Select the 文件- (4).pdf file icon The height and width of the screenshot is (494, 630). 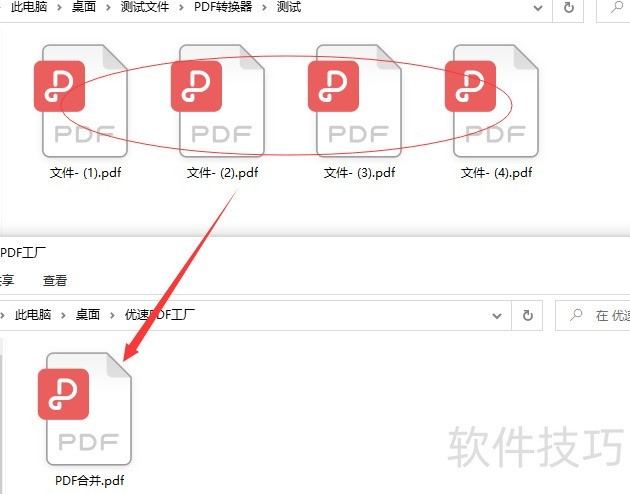[x=492, y=100]
